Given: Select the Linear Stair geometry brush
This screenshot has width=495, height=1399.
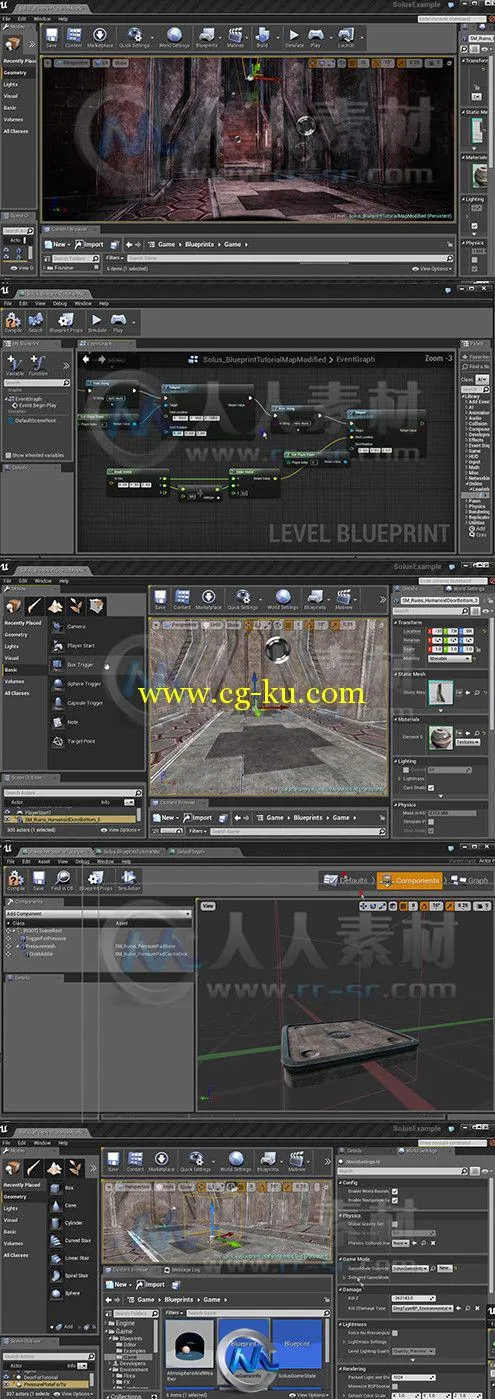Looking at the screenshot, I should [x=75, y=1258].
